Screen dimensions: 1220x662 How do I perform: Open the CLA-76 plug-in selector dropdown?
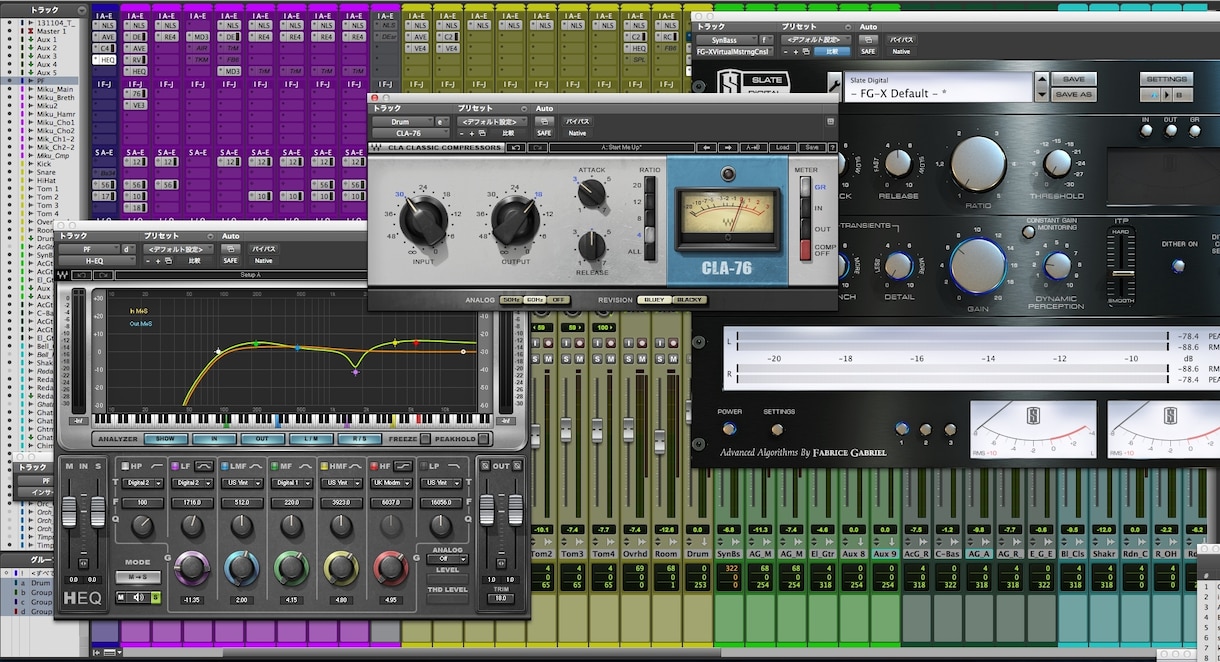[410, 133]
